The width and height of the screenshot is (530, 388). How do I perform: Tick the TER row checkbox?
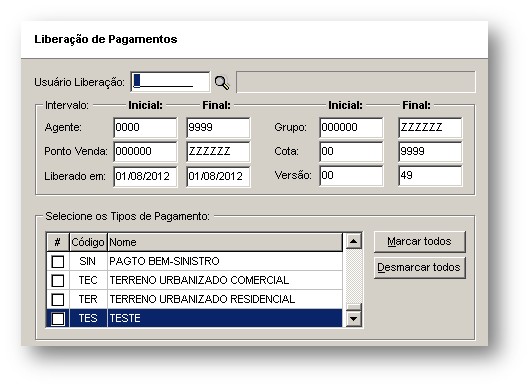click(x=58, y=299)
